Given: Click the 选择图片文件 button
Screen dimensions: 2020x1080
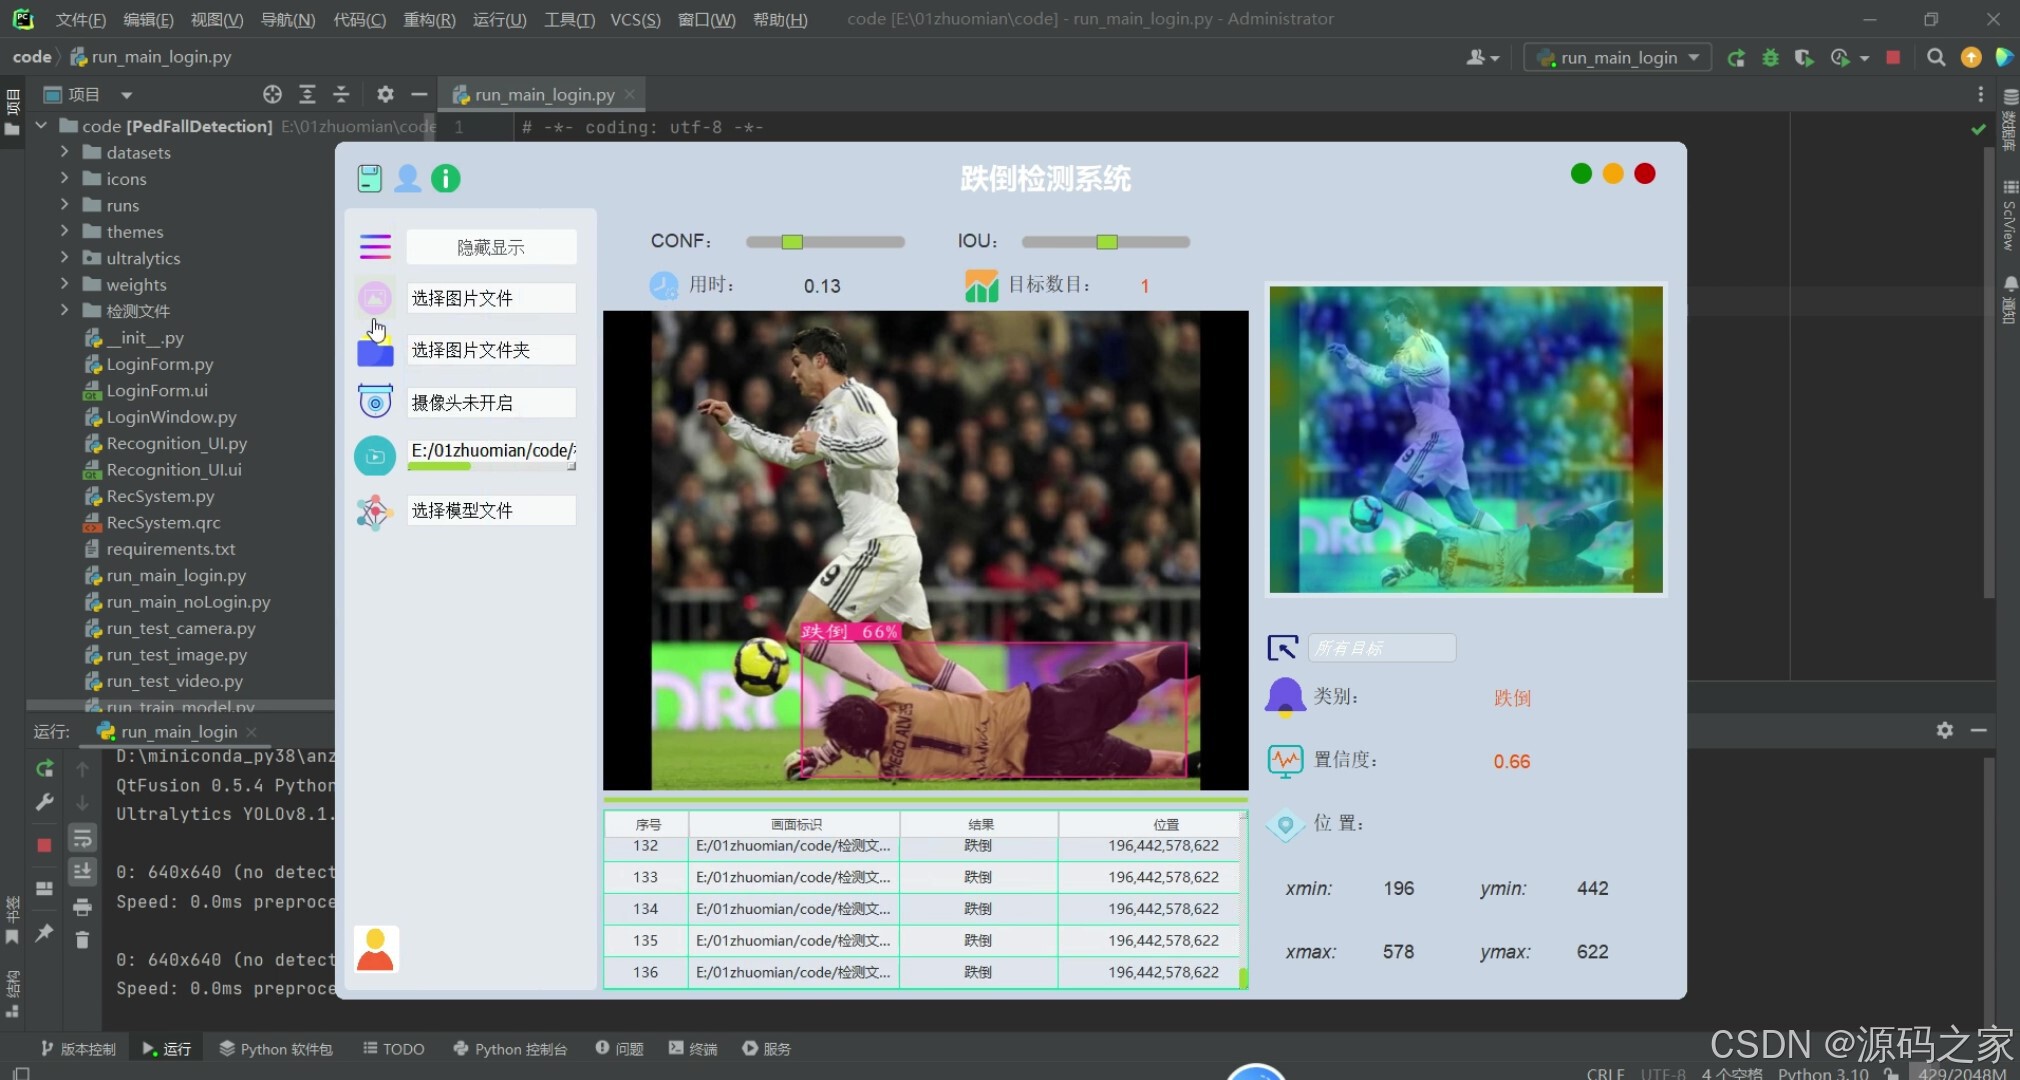Looking at the screenshot, I should 490,298.
